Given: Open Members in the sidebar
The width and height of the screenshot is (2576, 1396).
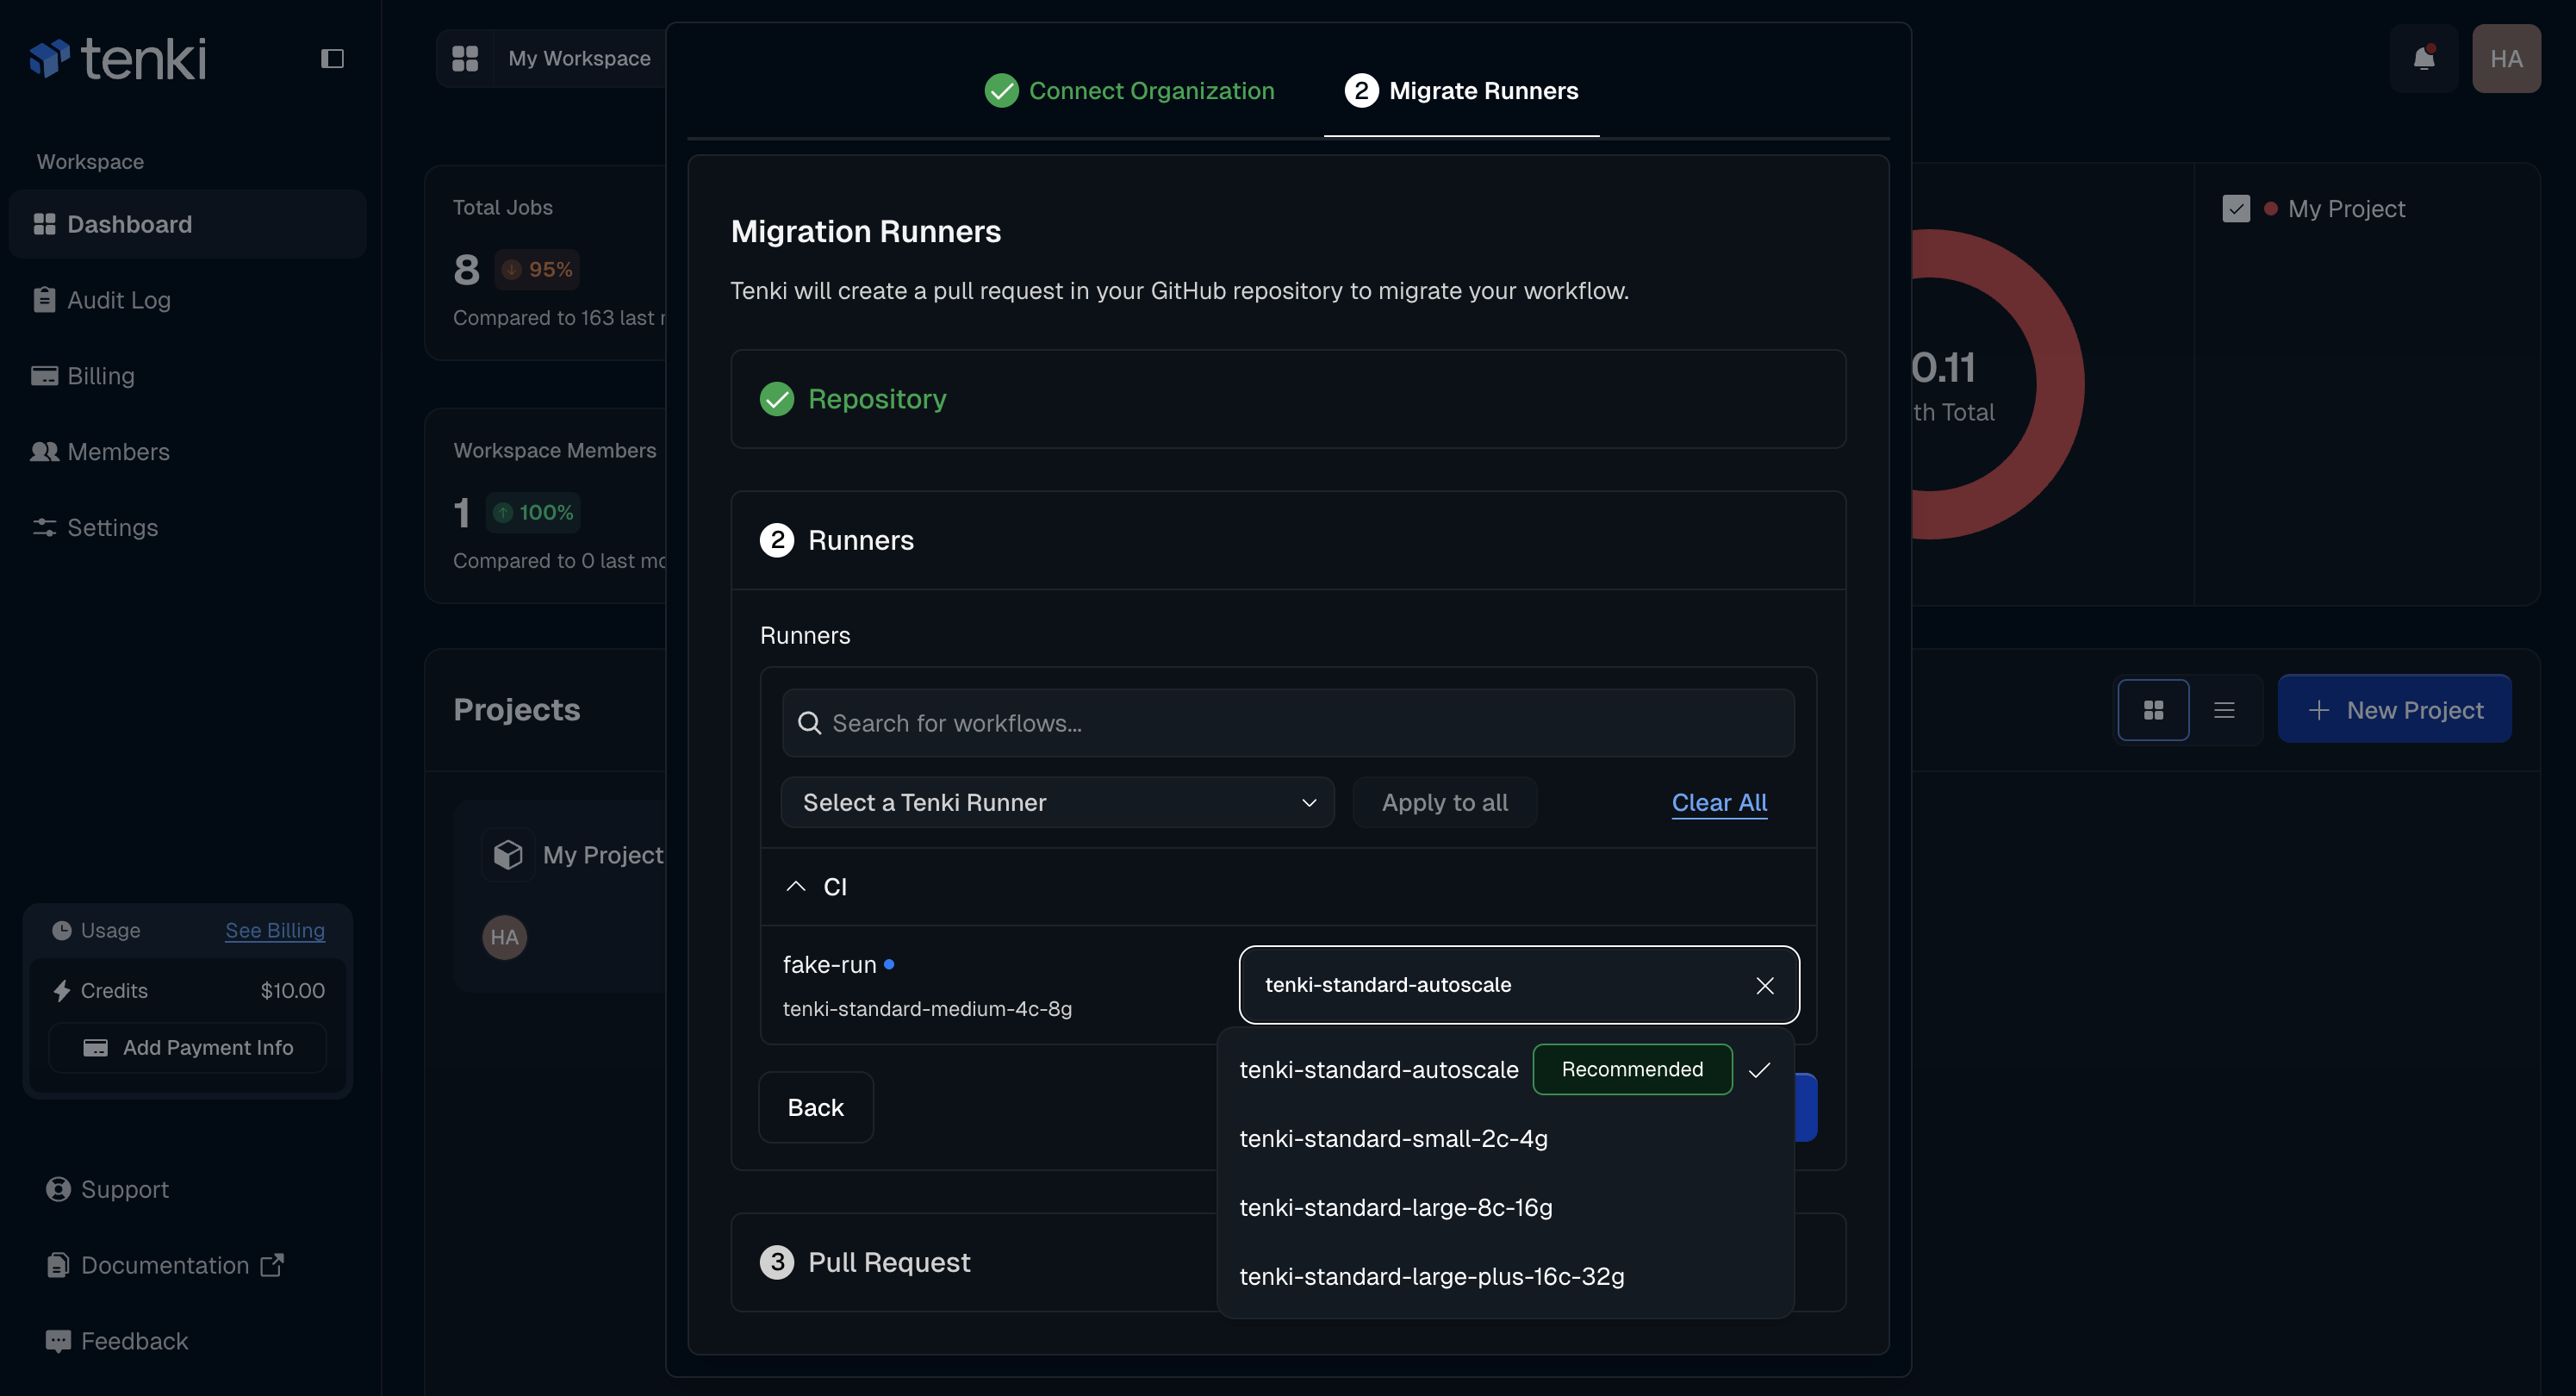Looking at the screenshot, I should click(118, 452).
